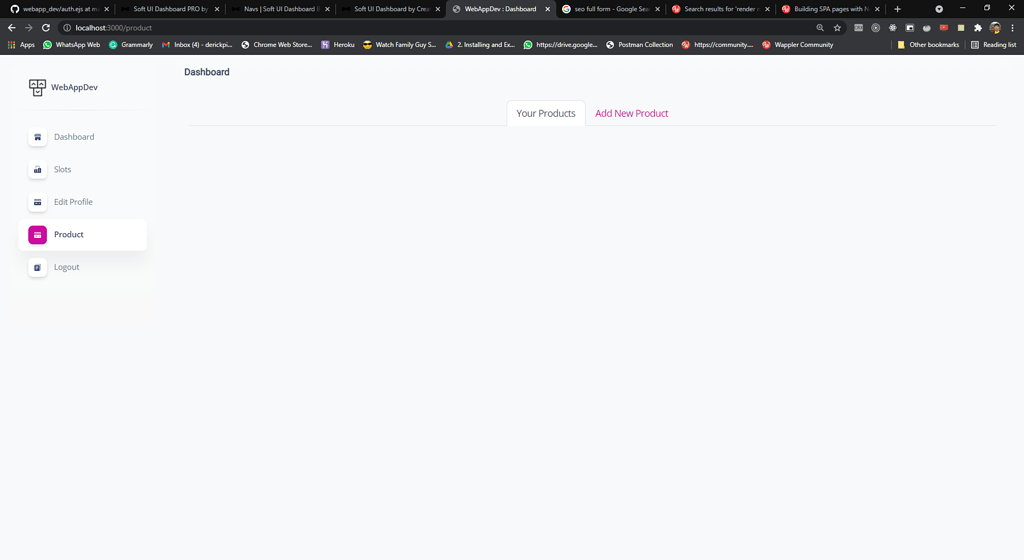Open the Extensions puzzle piece icon
The width and height of the screenshot is (1024, 560).
point(978,28)
